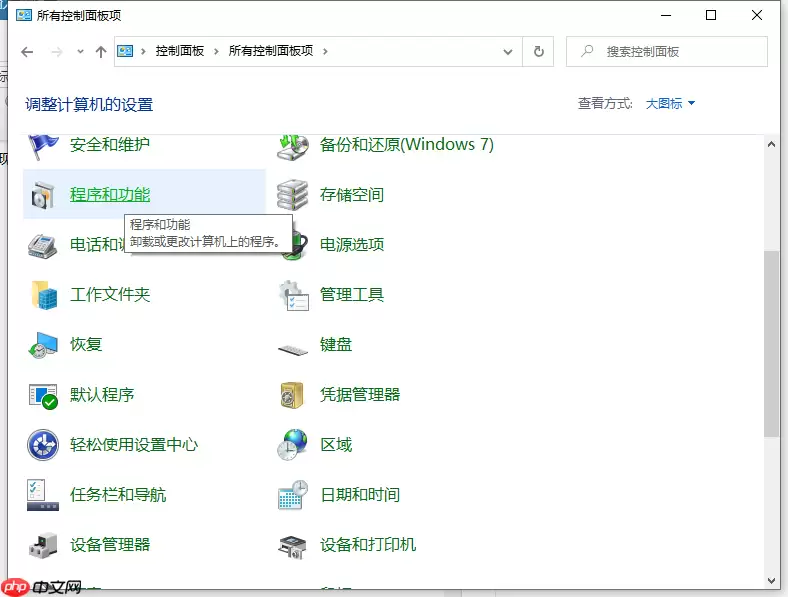The height and width of the screenshot is (597, 788).
Task: Open the 电源选项 link
Action: pyautogui.click(x=352, y=245)
